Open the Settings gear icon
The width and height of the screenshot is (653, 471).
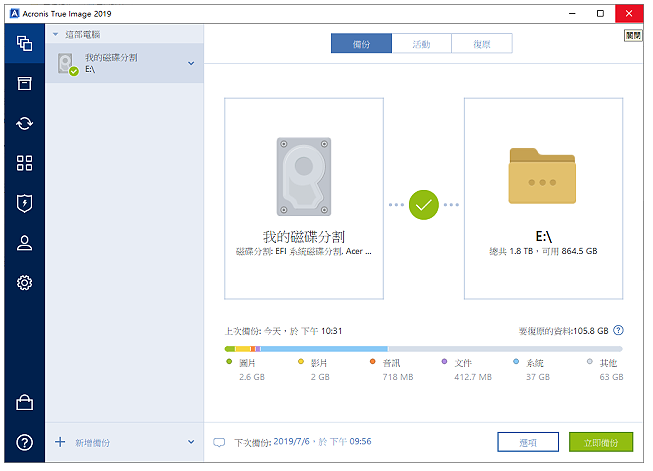[x=25, y=283]
